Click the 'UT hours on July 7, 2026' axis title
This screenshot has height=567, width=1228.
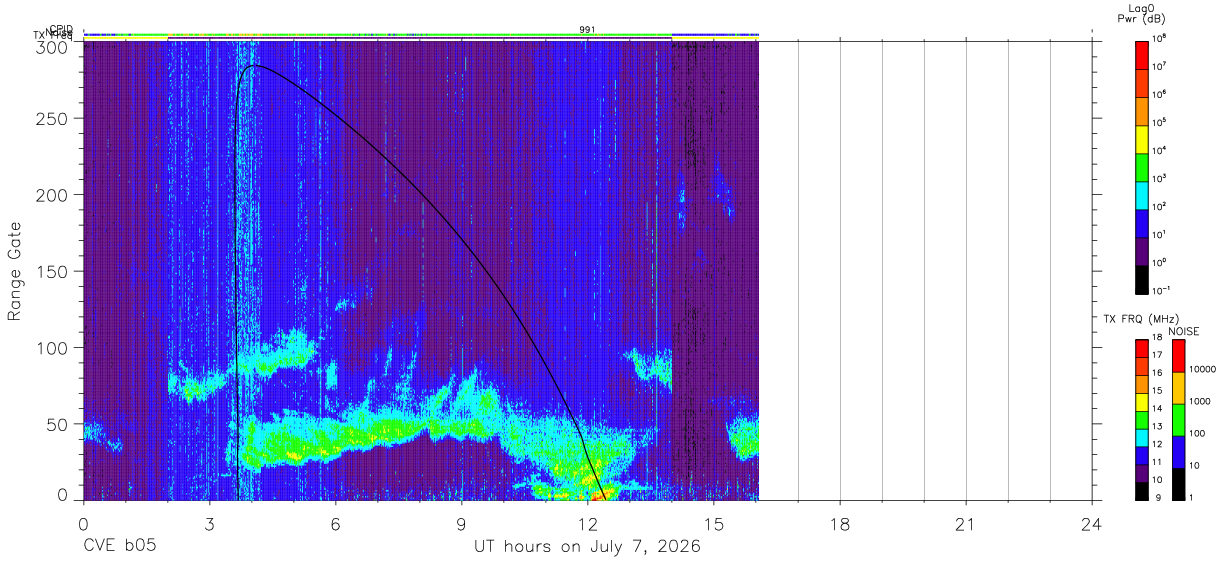point(587,547)
